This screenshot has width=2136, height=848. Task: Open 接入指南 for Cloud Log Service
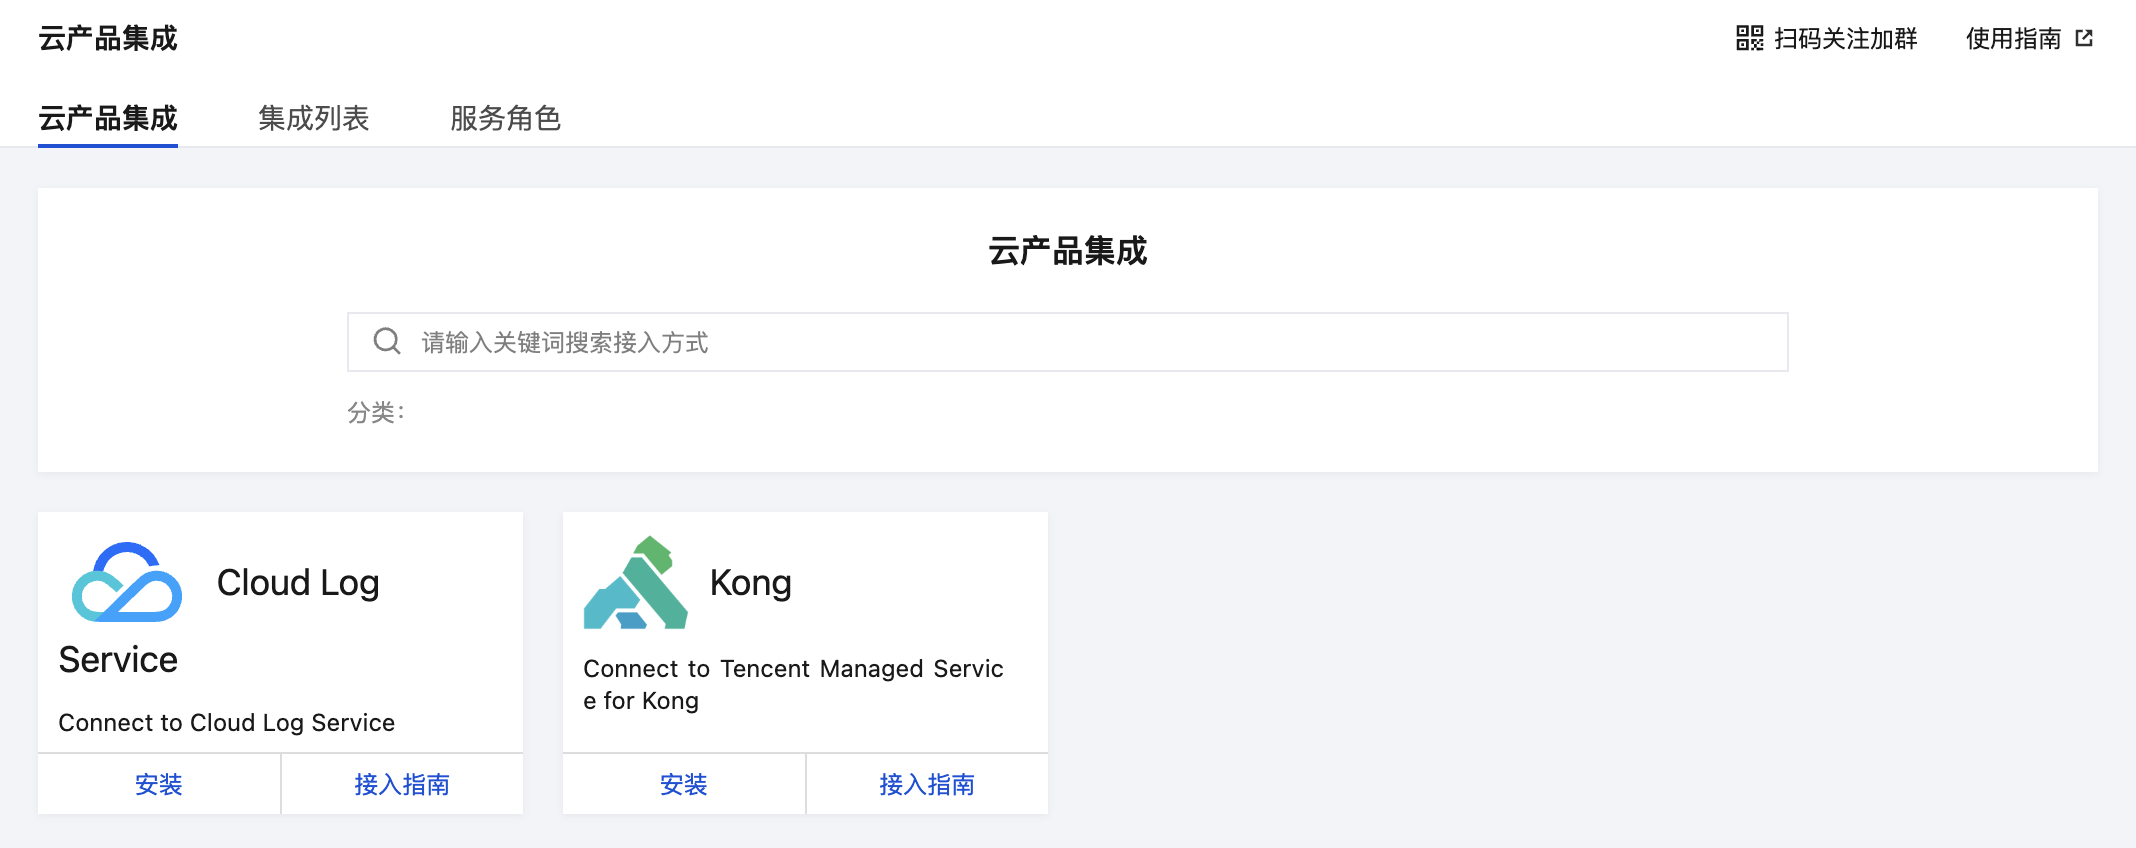[x=402, y=784]
